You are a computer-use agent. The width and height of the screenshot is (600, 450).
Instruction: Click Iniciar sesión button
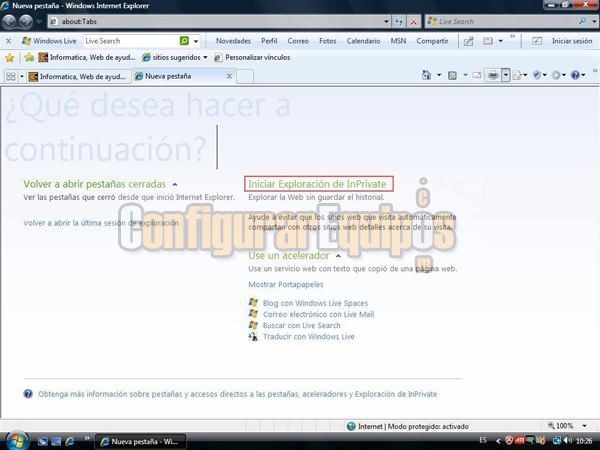572,41
